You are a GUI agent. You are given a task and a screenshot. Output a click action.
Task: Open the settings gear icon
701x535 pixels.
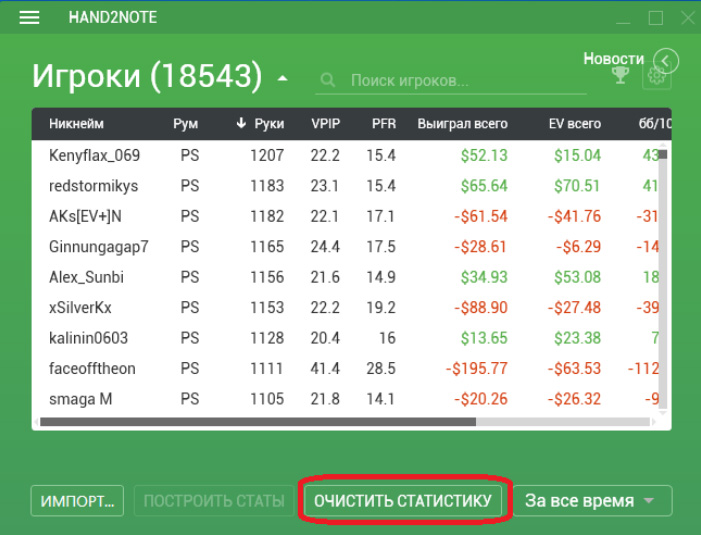click(656, 76)
